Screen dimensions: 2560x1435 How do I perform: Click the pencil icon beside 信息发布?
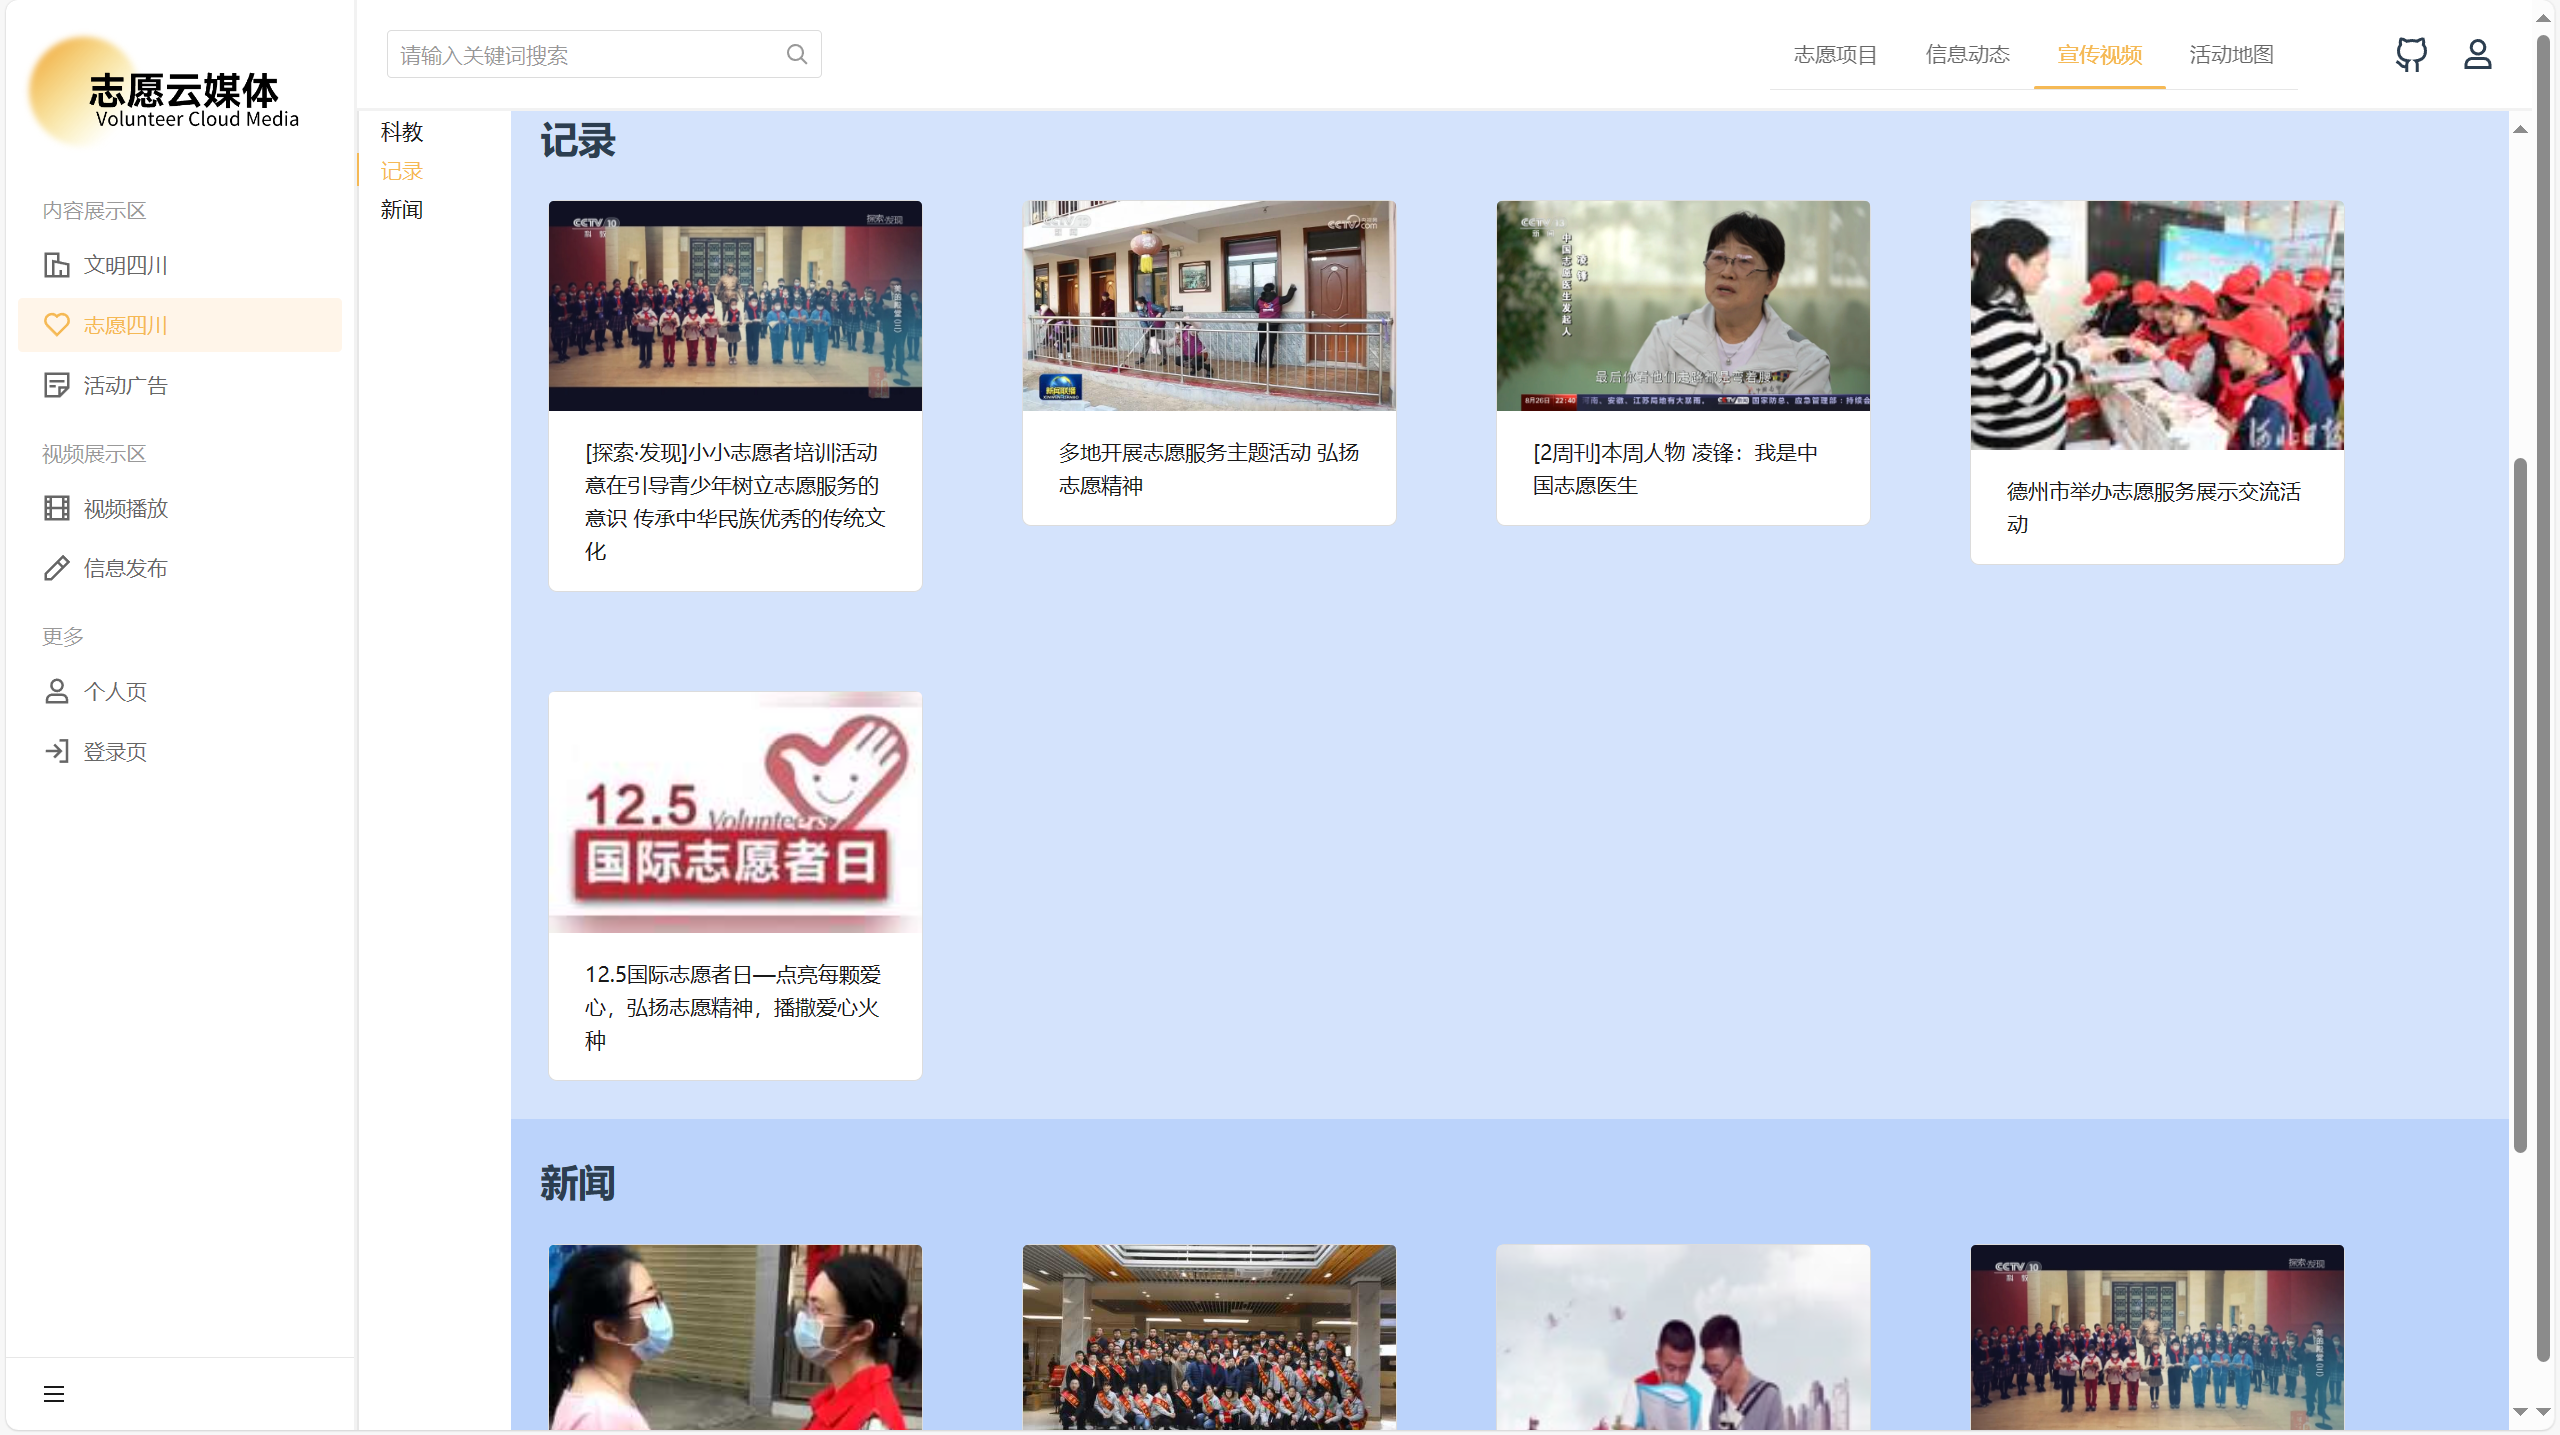[x=57, y=568]
